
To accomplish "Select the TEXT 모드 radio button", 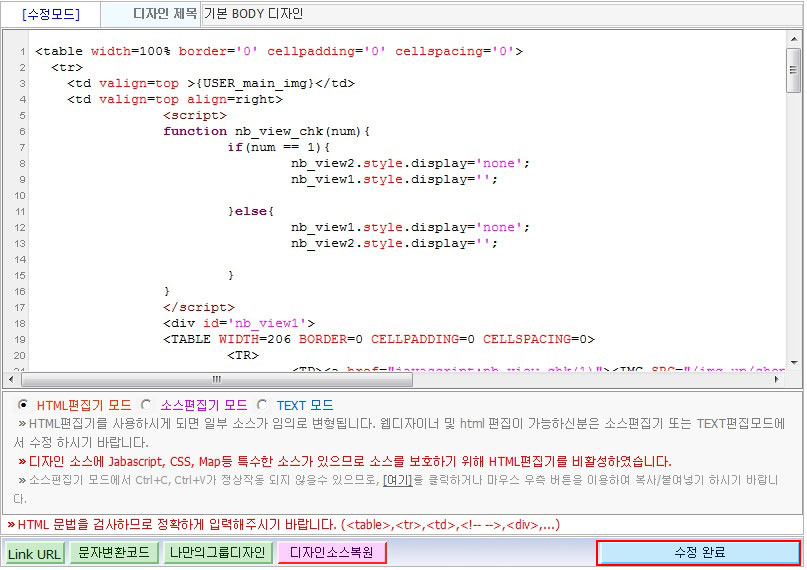I will 262,405.
